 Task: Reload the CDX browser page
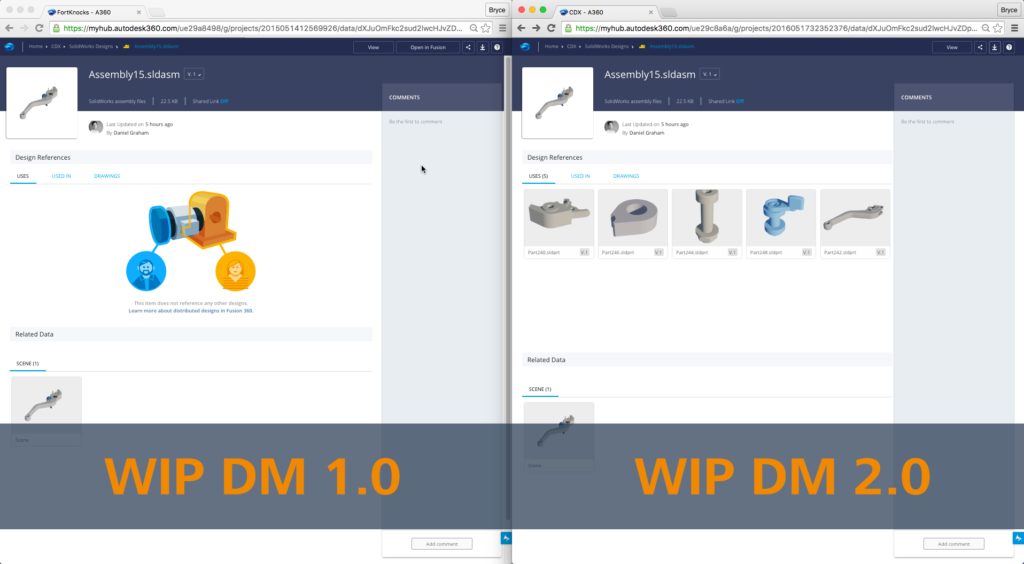pyautogui.click(x=551, y=28)
